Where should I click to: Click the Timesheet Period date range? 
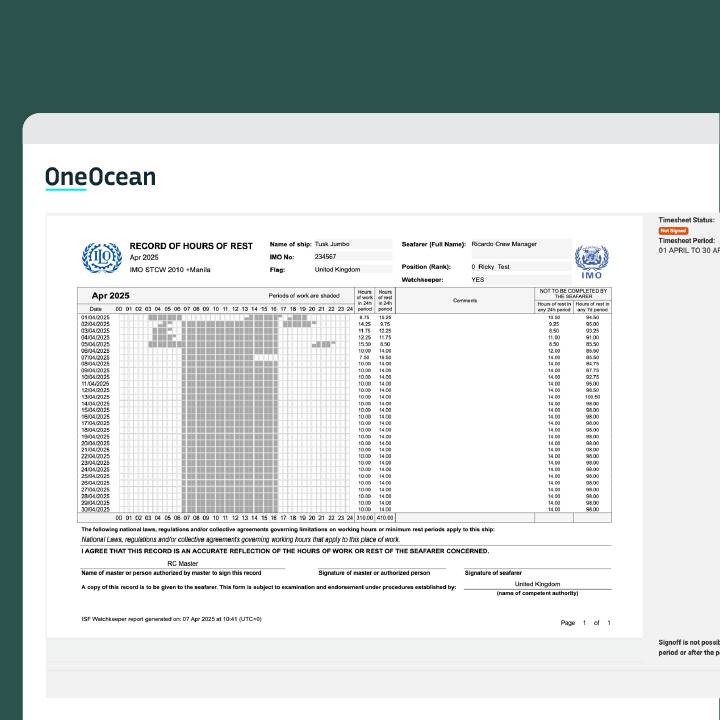(688, 250)
